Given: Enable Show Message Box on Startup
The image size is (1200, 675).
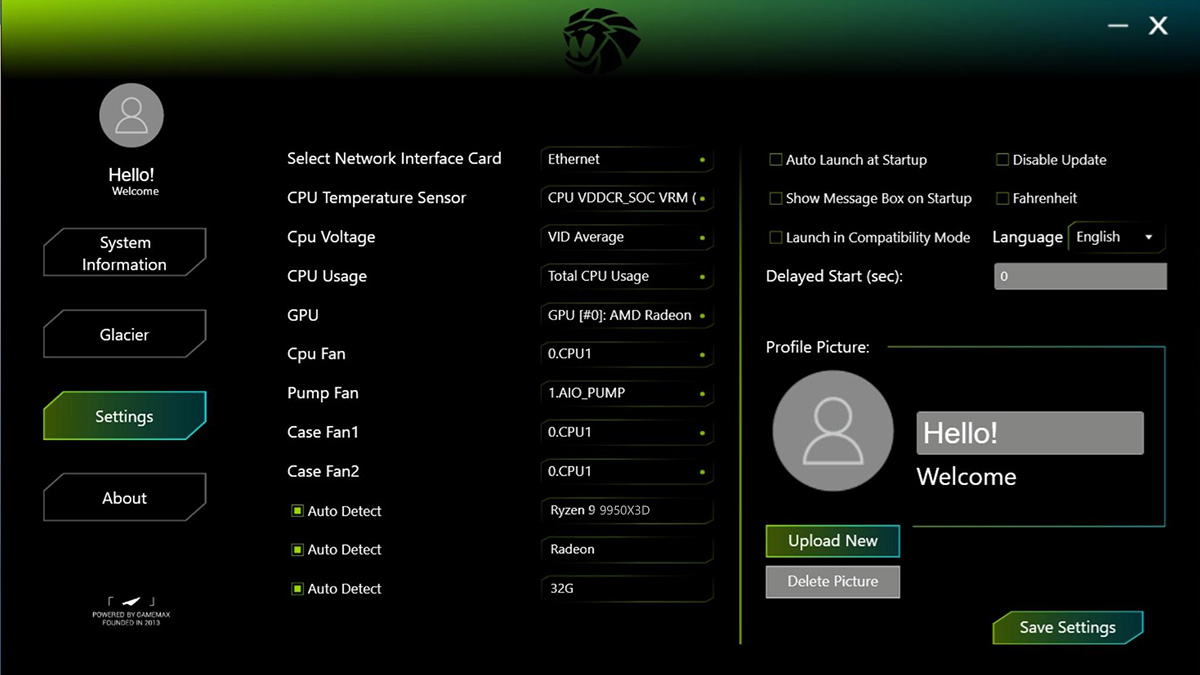Looking at the screenshot, I should pos(776,199).
